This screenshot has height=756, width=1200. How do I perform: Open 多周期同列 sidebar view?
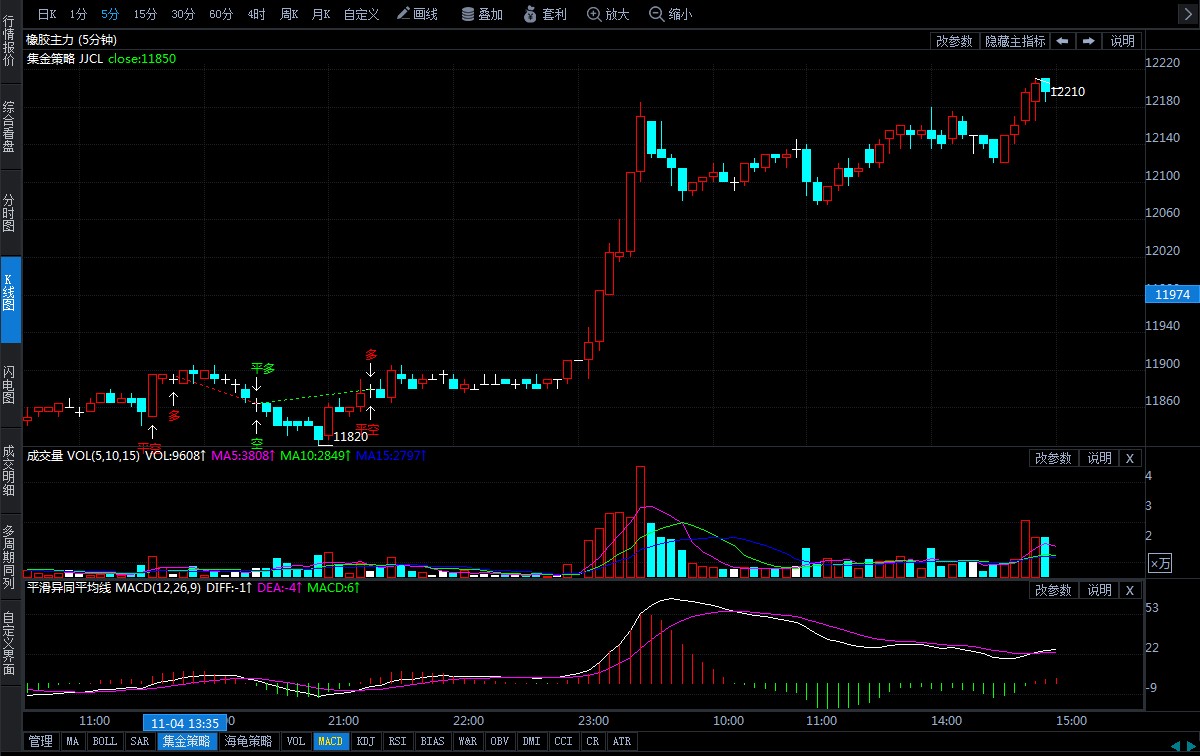[9, 556]
